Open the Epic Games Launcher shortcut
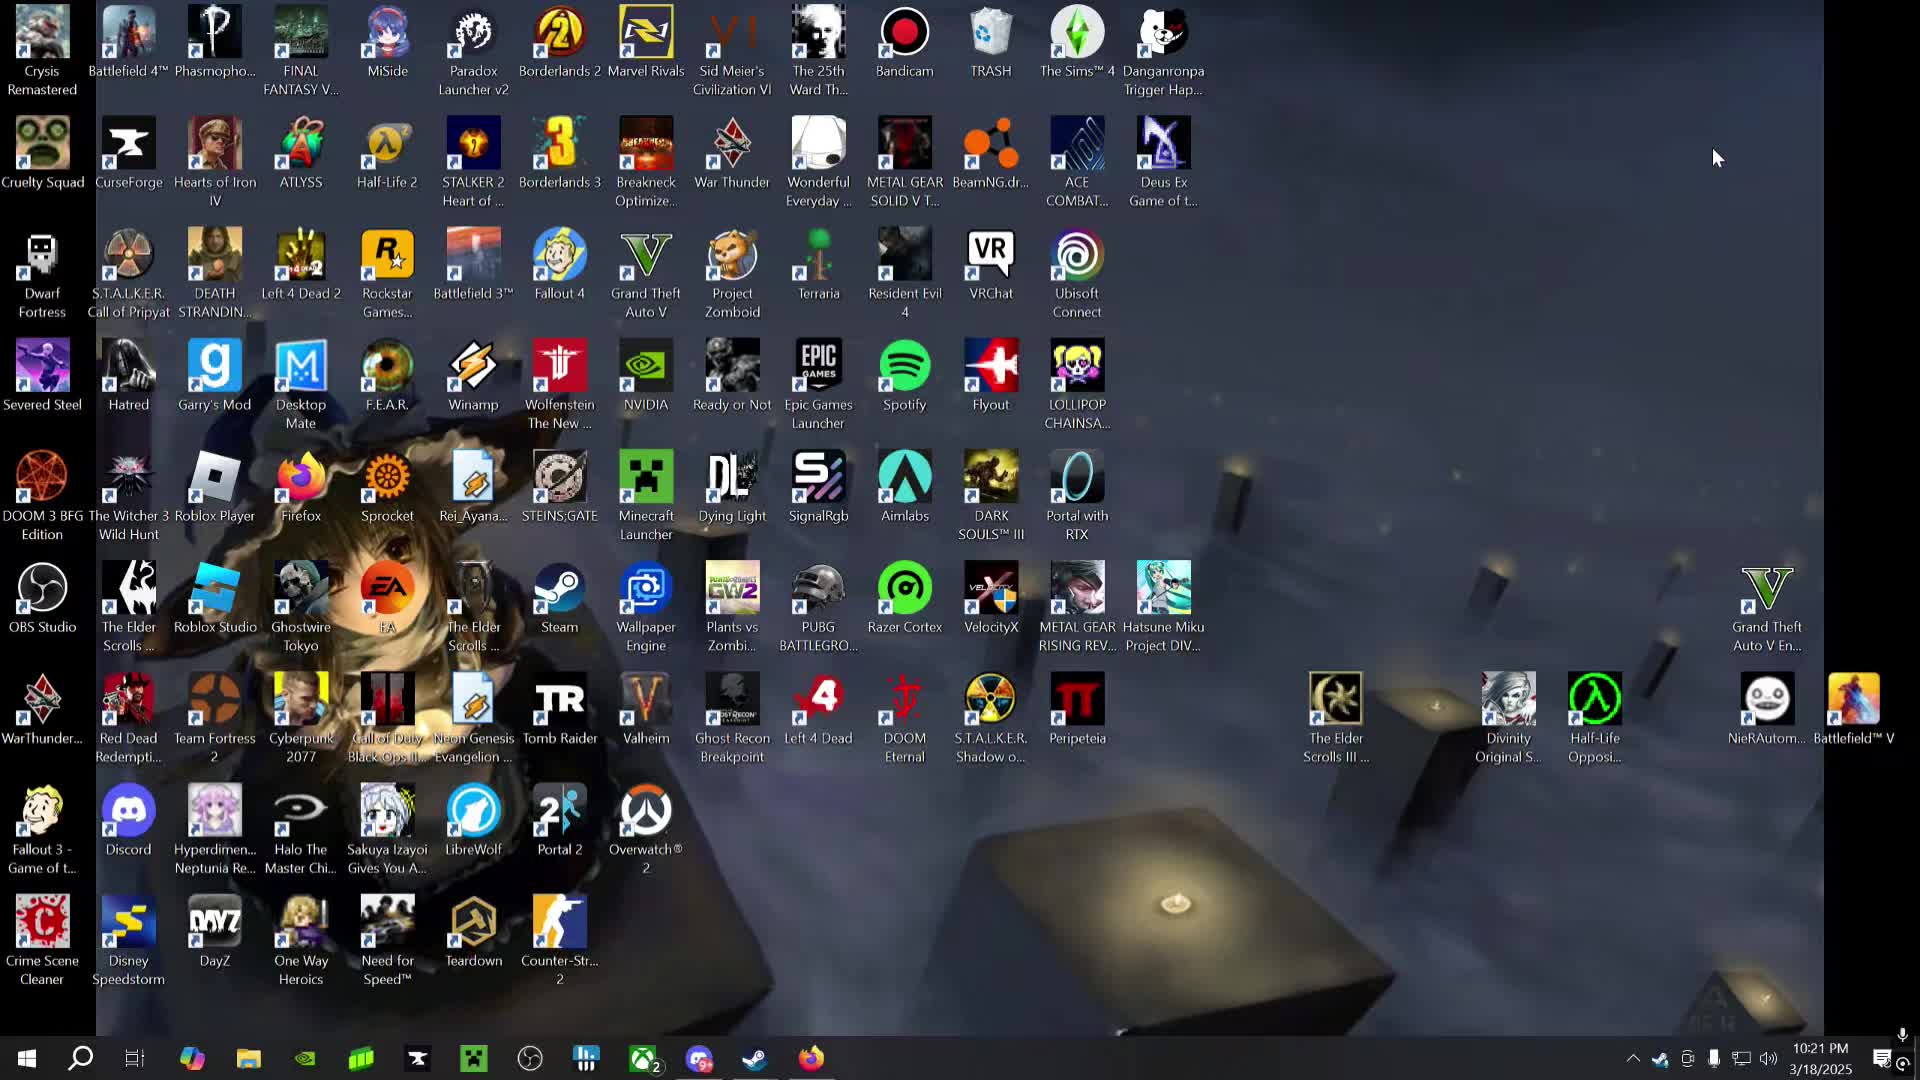 pyautogui.click(x=818, y=386)
